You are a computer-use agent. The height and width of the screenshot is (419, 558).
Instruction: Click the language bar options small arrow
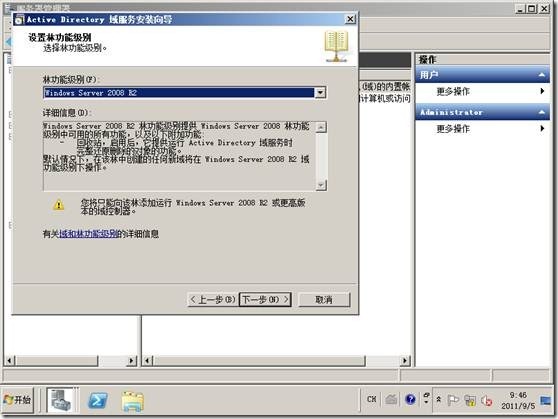point(426,402)
